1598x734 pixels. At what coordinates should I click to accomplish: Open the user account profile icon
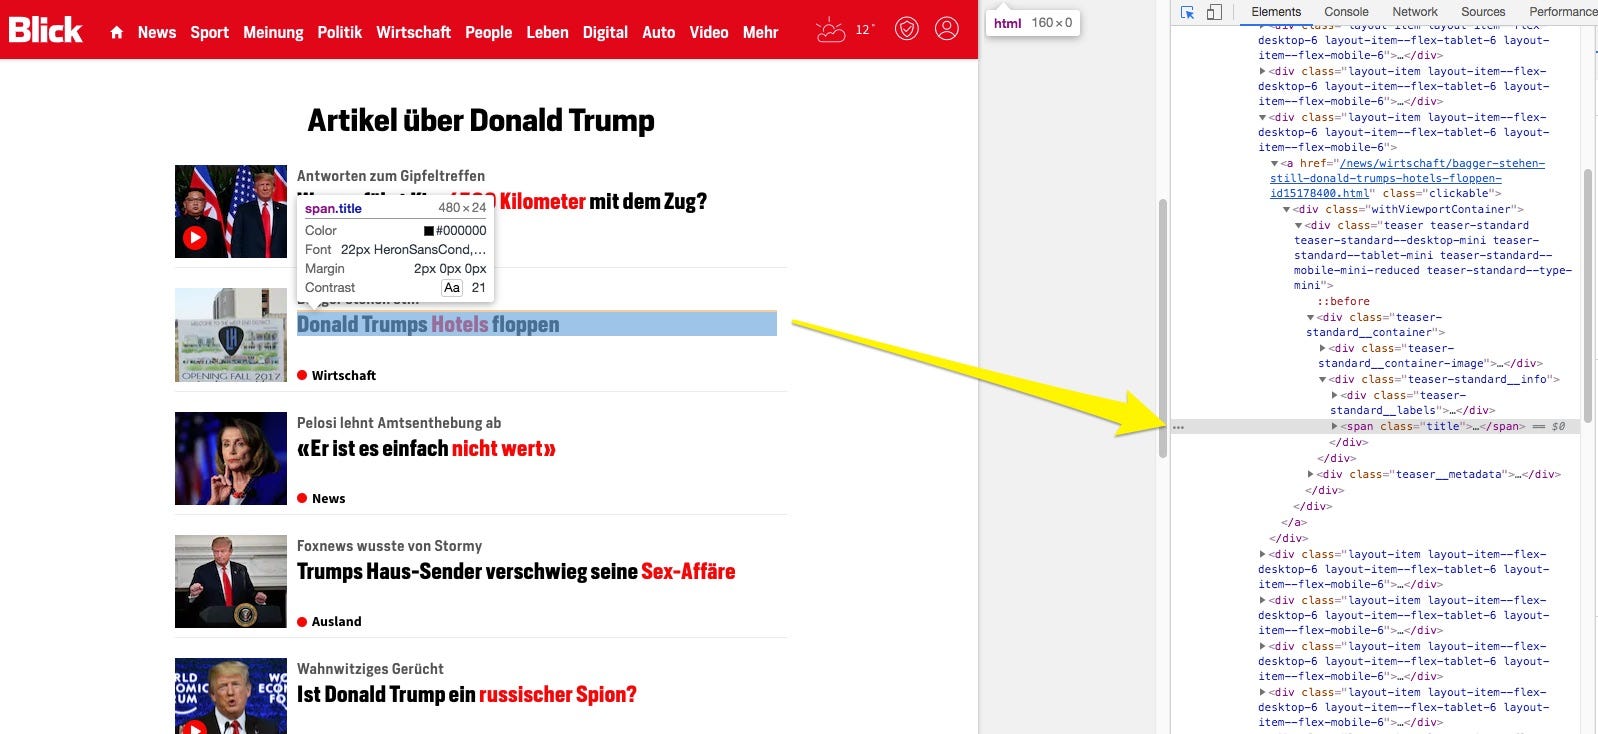tap(947, 29)
